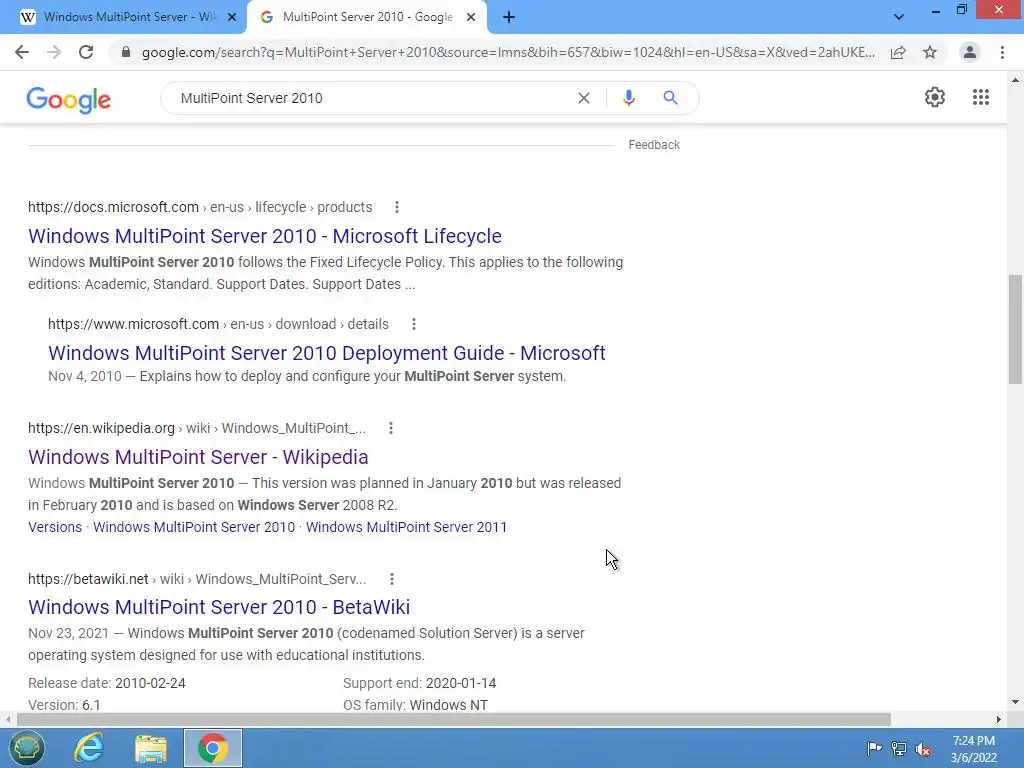Screen dimensions: 1024x768
Task: Open Google quick settings gear
Action: pyautogui.click(x=935, y=97)
